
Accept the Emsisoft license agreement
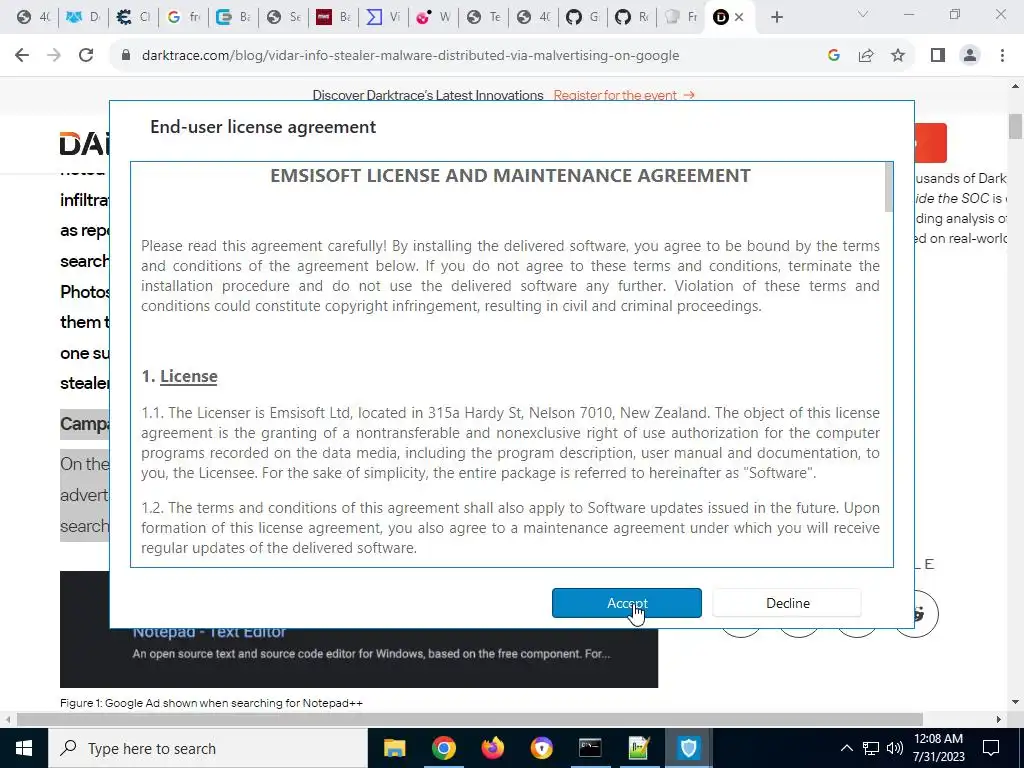point(626,603)
